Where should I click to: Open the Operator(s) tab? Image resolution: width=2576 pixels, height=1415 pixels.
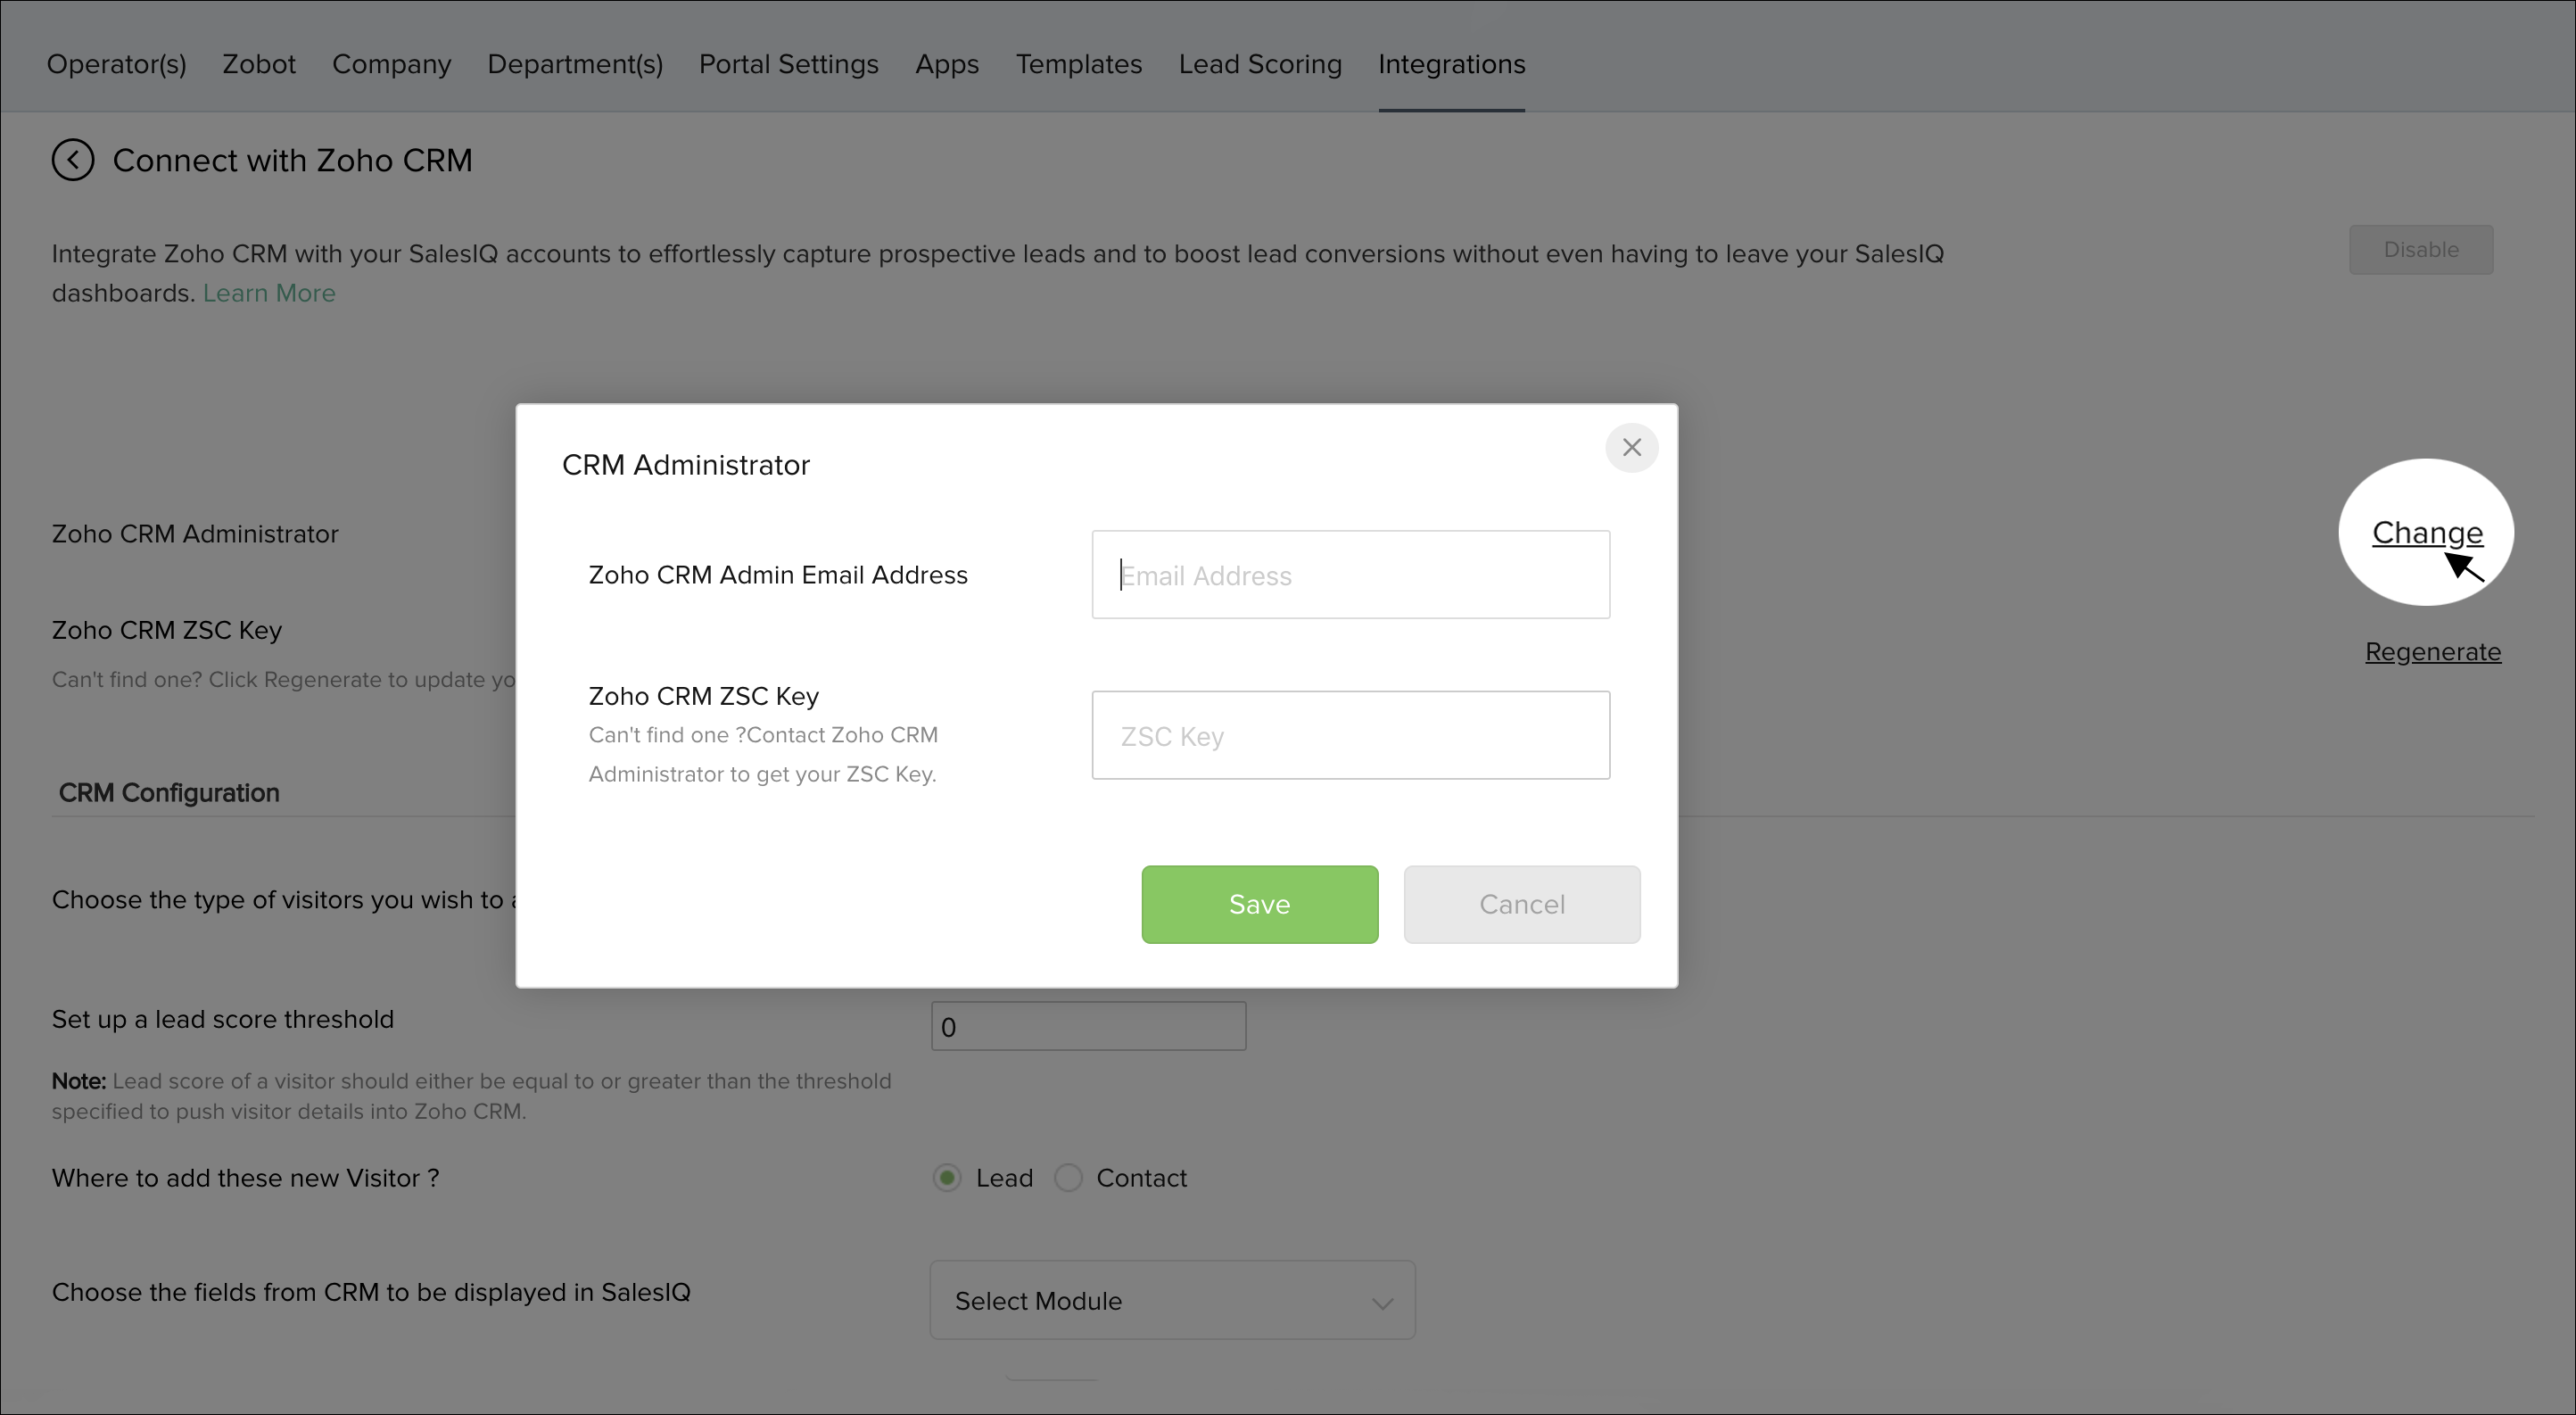tap(116, 64)
